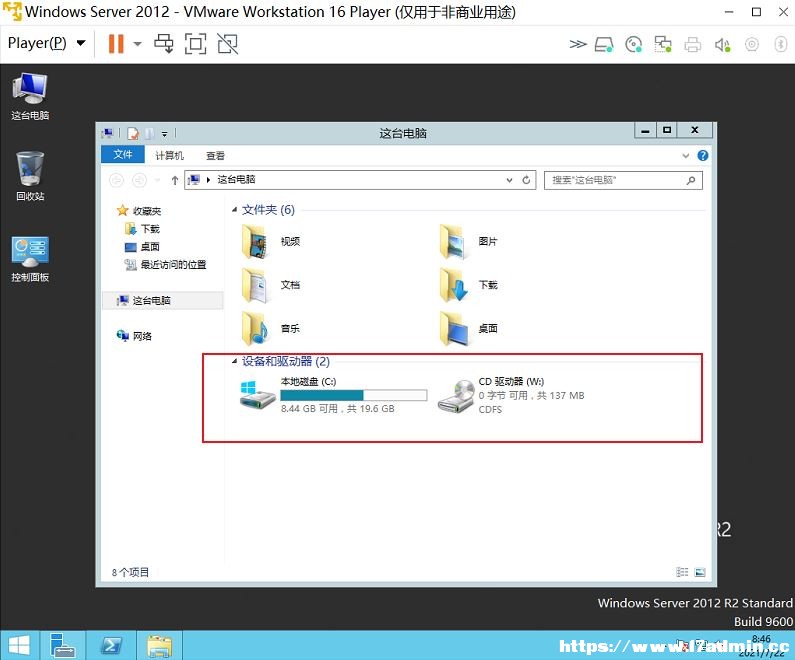This screenshot has height=660, width=795.
Task: Collapse the 文件夹 (6) group
Action: point(234,210)
